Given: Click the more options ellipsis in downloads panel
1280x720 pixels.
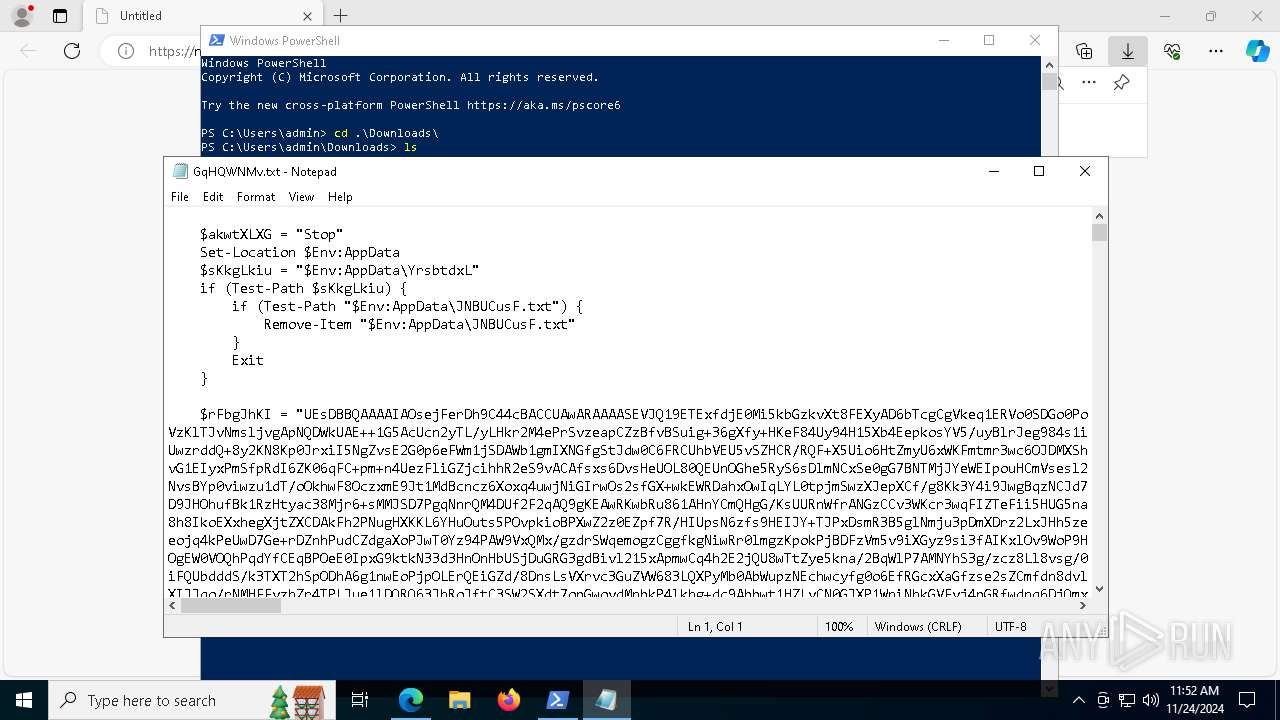Looking at the screenshot, I should [x=1089, y=83].
